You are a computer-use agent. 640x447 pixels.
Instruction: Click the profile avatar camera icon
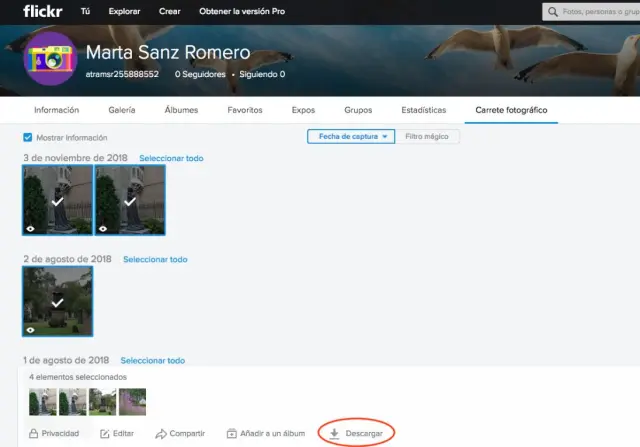click(48, 60)
